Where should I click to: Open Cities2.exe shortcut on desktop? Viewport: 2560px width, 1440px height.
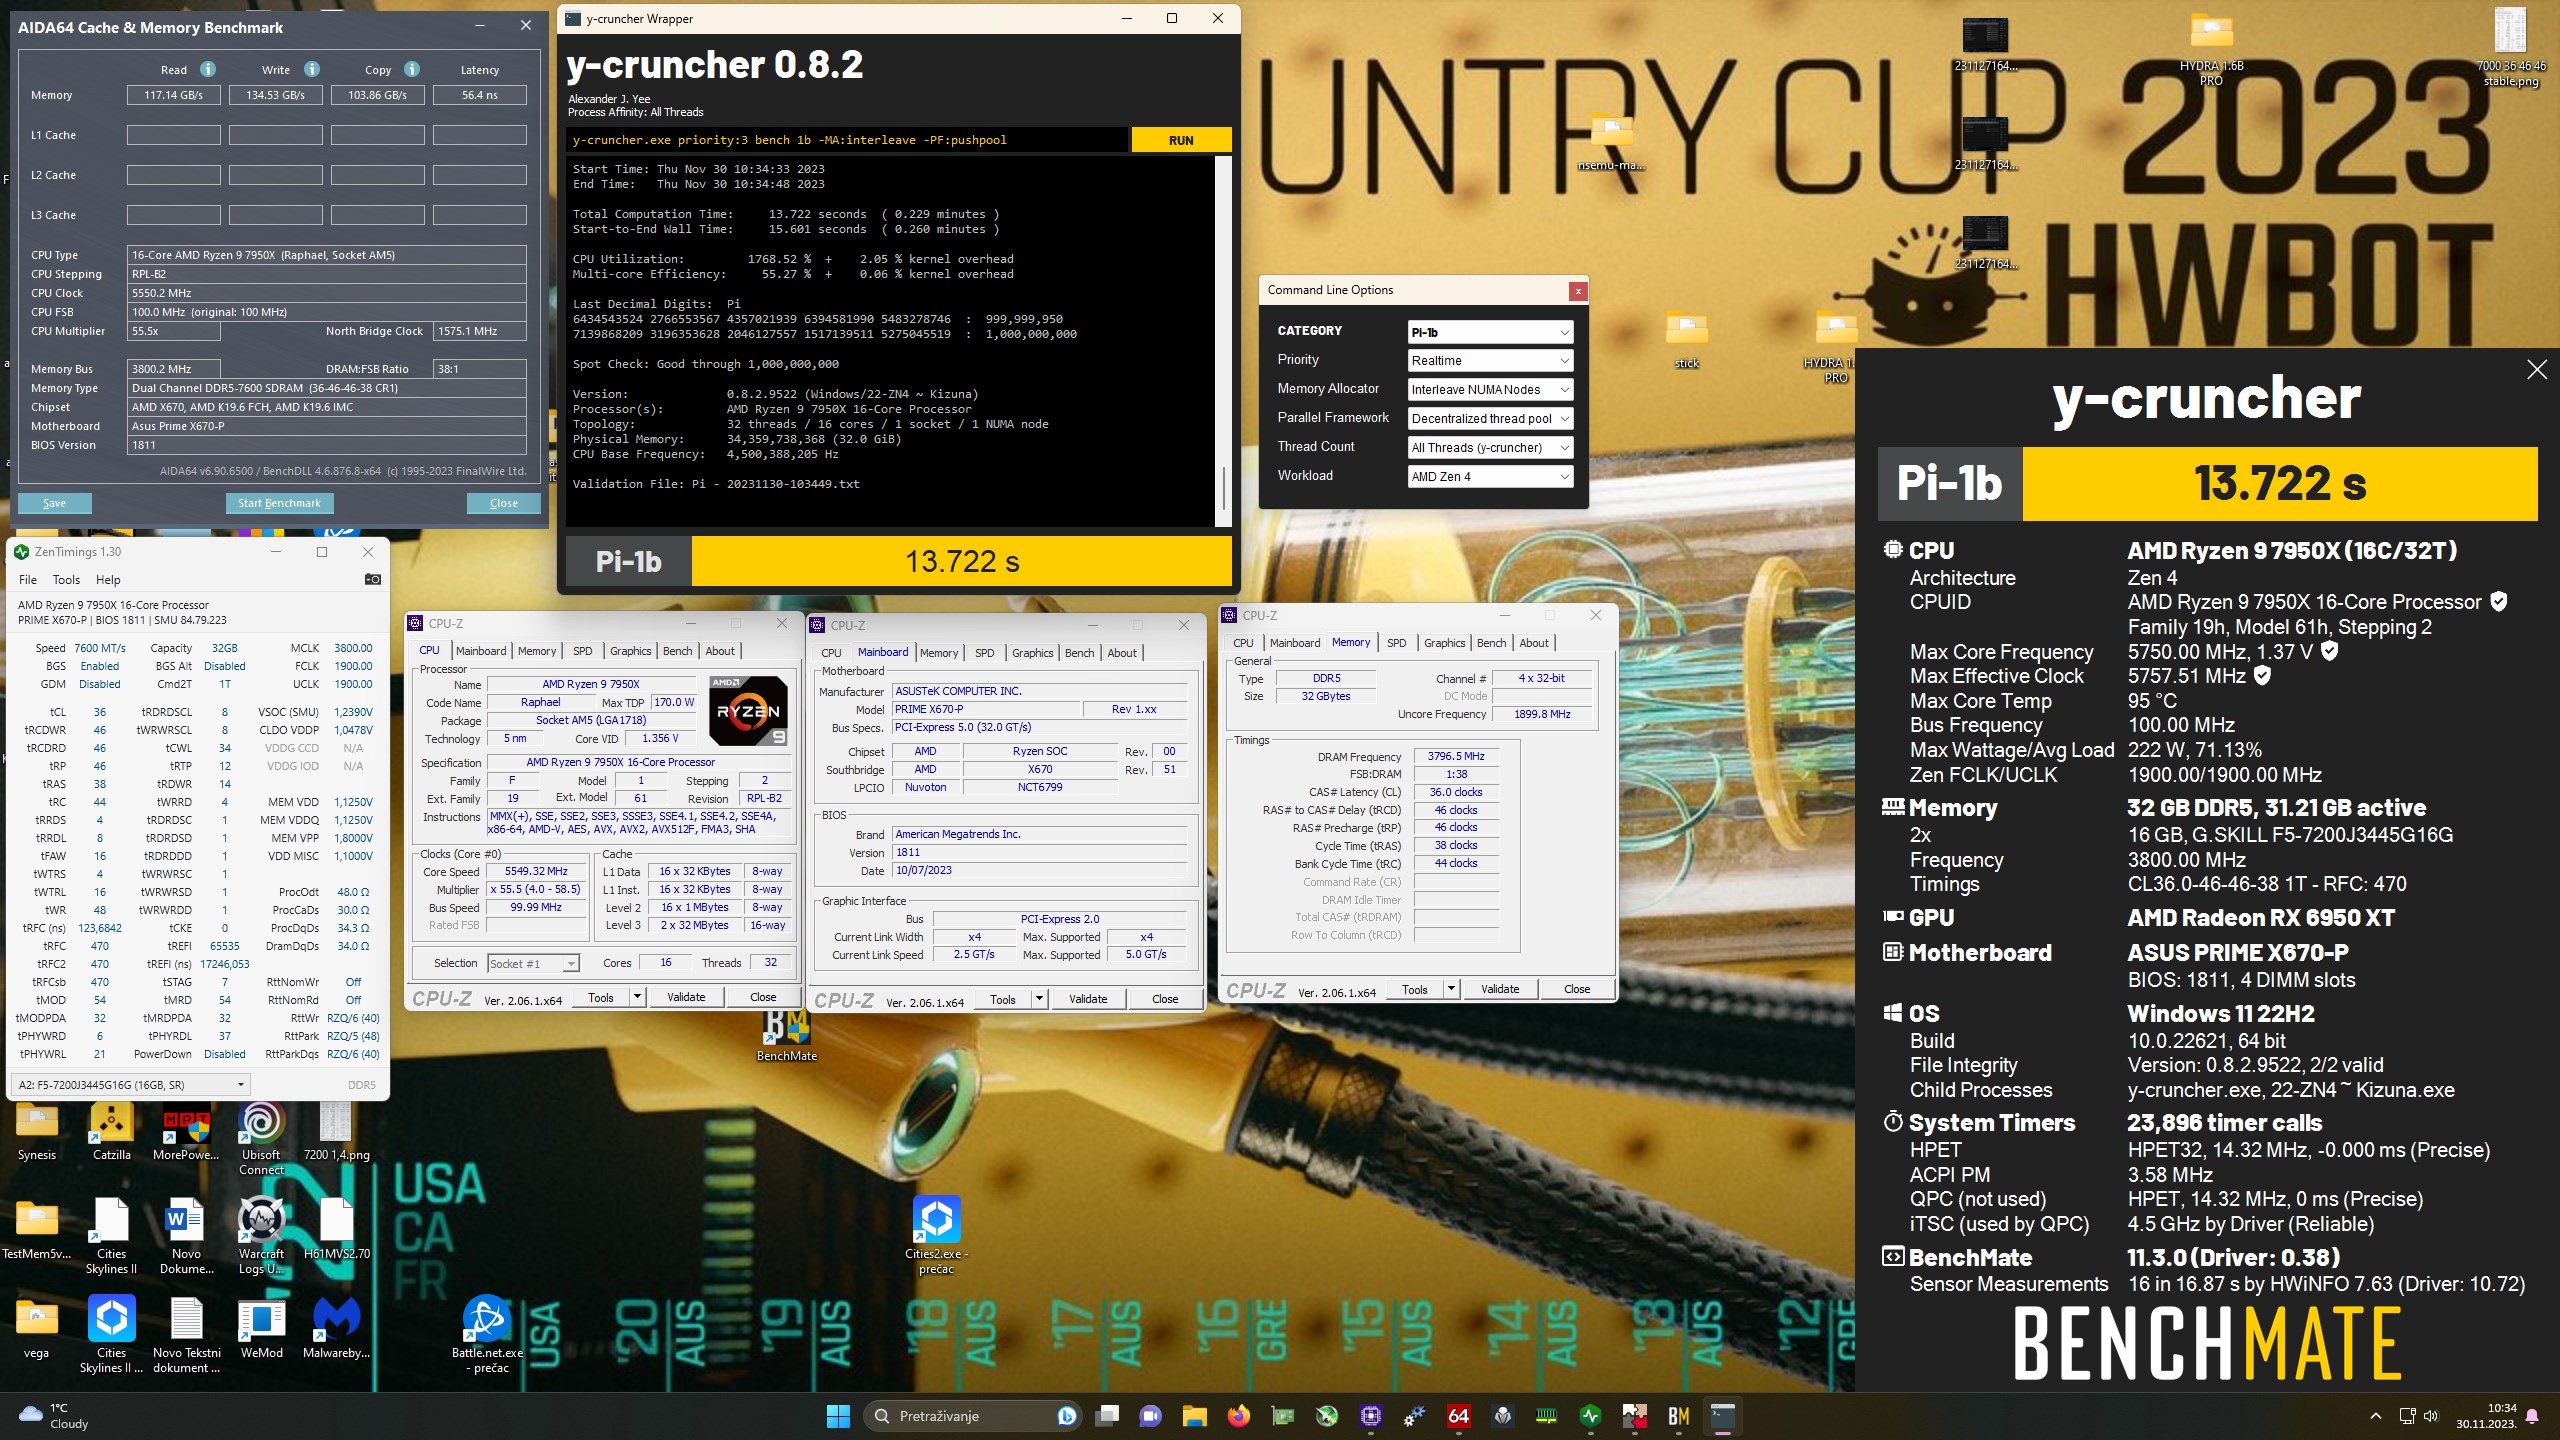click(x=937, y=1236)
